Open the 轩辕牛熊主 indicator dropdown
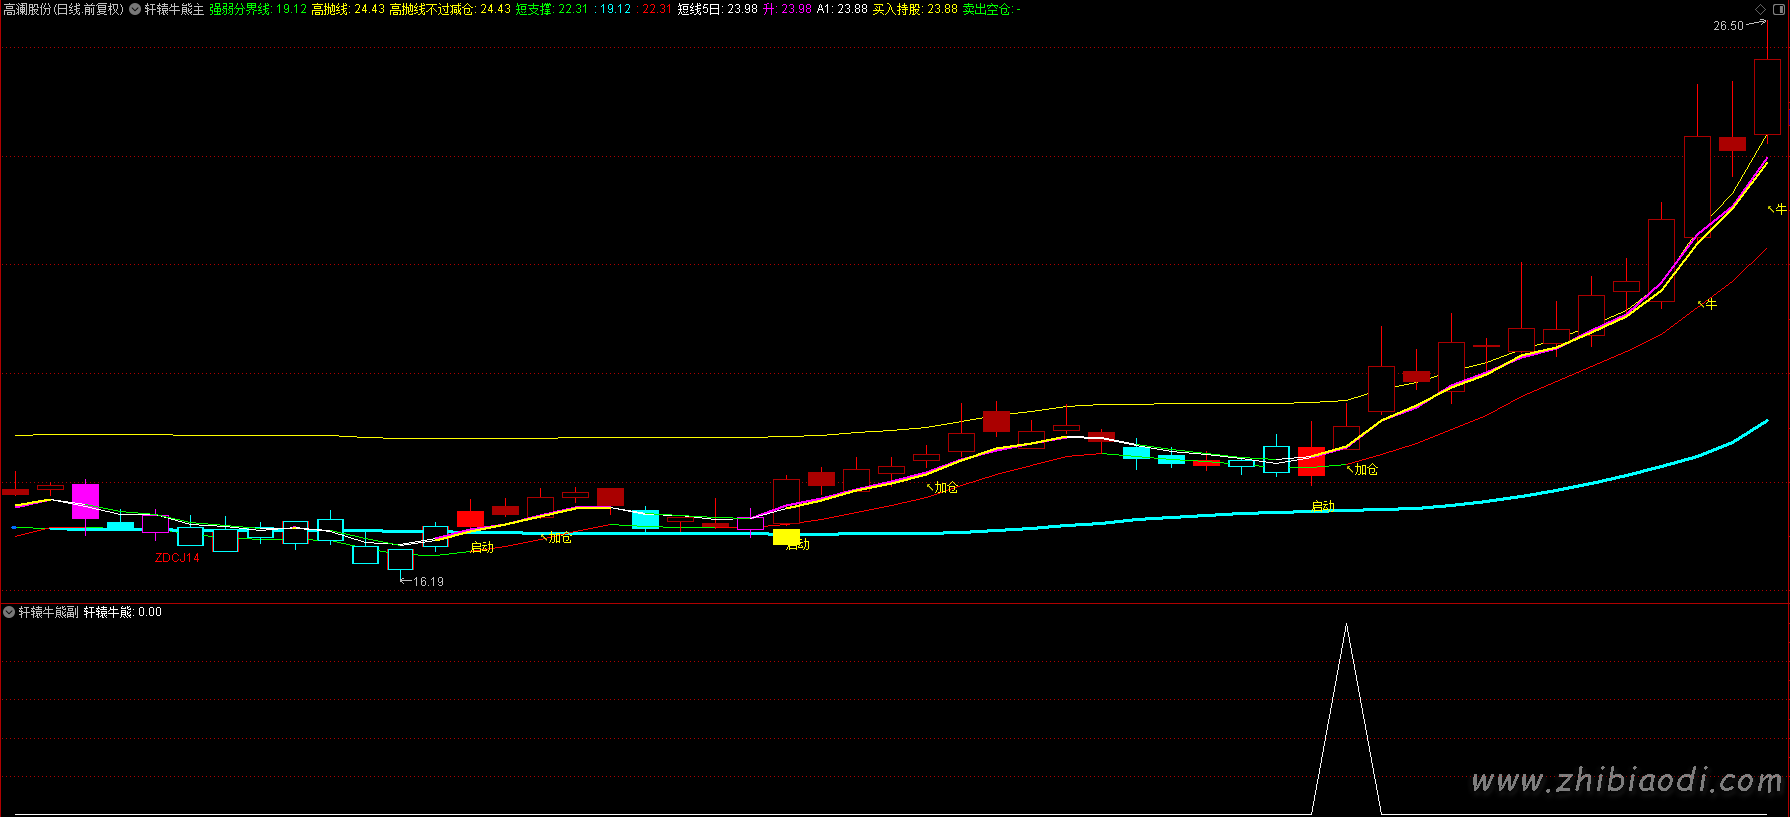 [x=135, y=9]
